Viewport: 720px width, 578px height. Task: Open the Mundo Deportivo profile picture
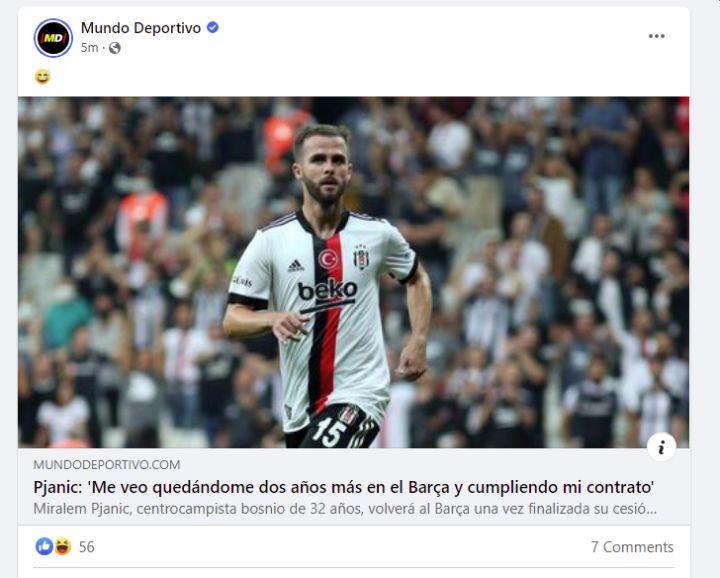coord(53,38)
